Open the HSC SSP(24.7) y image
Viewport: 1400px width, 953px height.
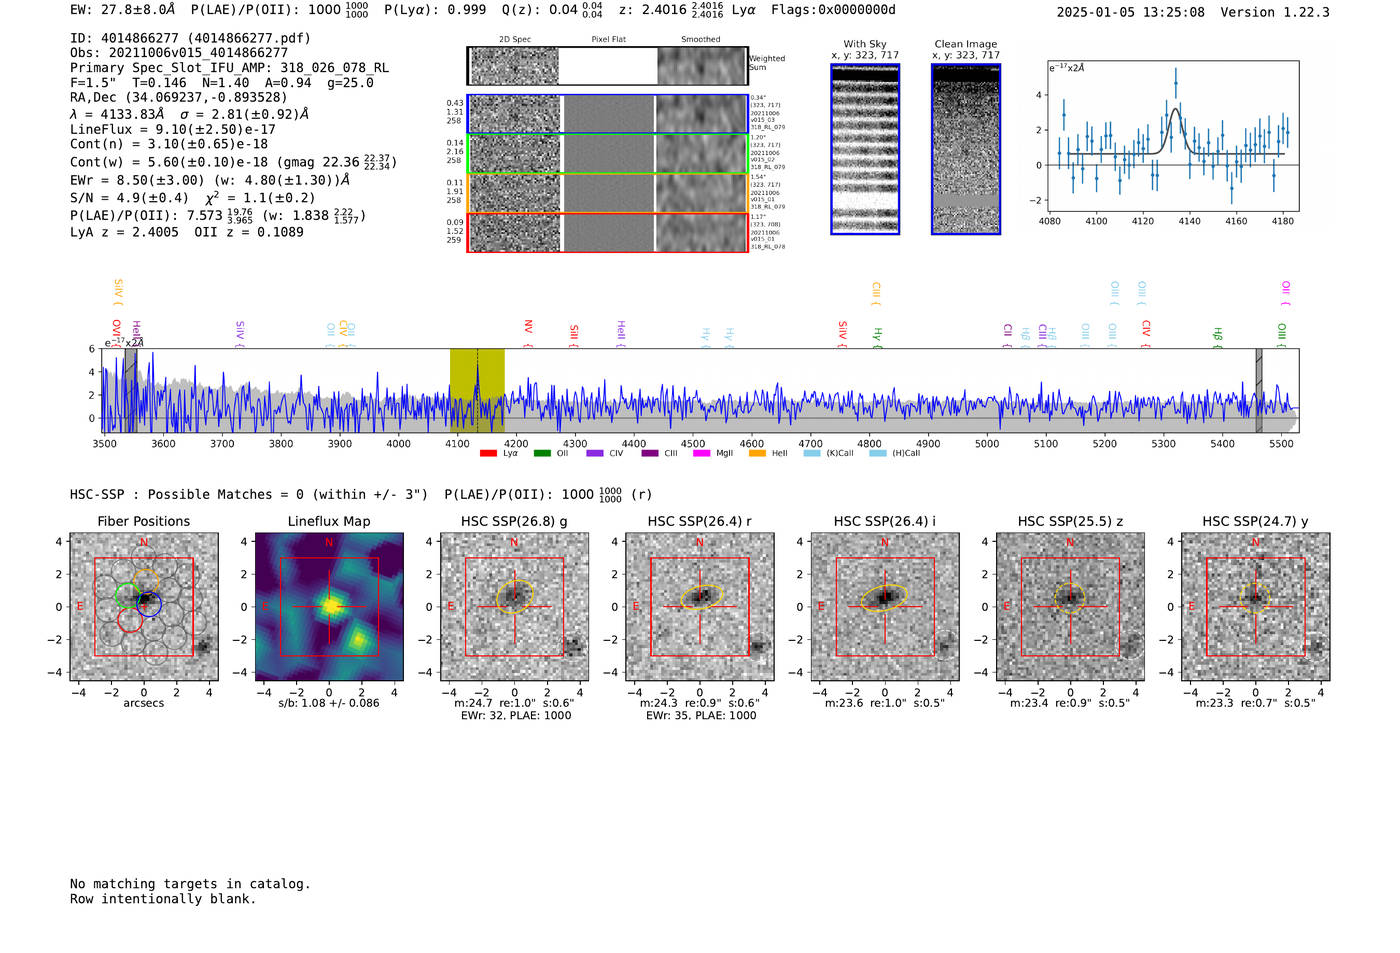click(1256, 607)
